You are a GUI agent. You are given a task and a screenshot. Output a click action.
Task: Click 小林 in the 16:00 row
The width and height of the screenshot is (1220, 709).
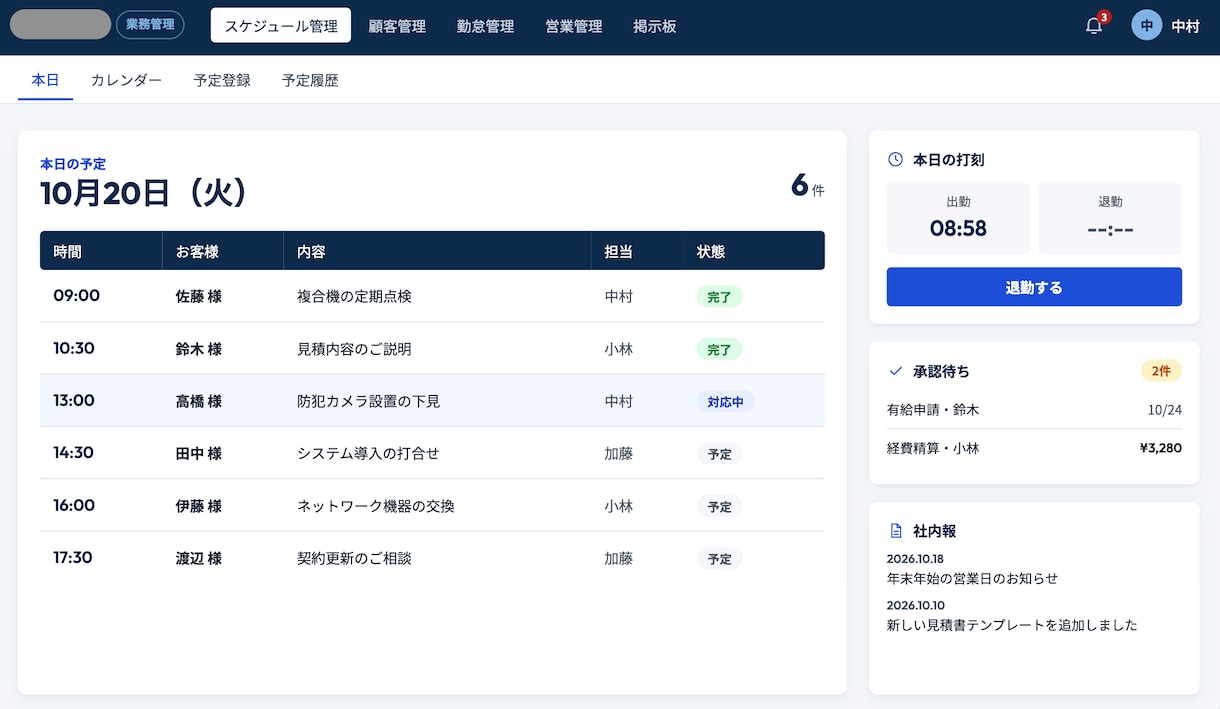click(619, 506)
